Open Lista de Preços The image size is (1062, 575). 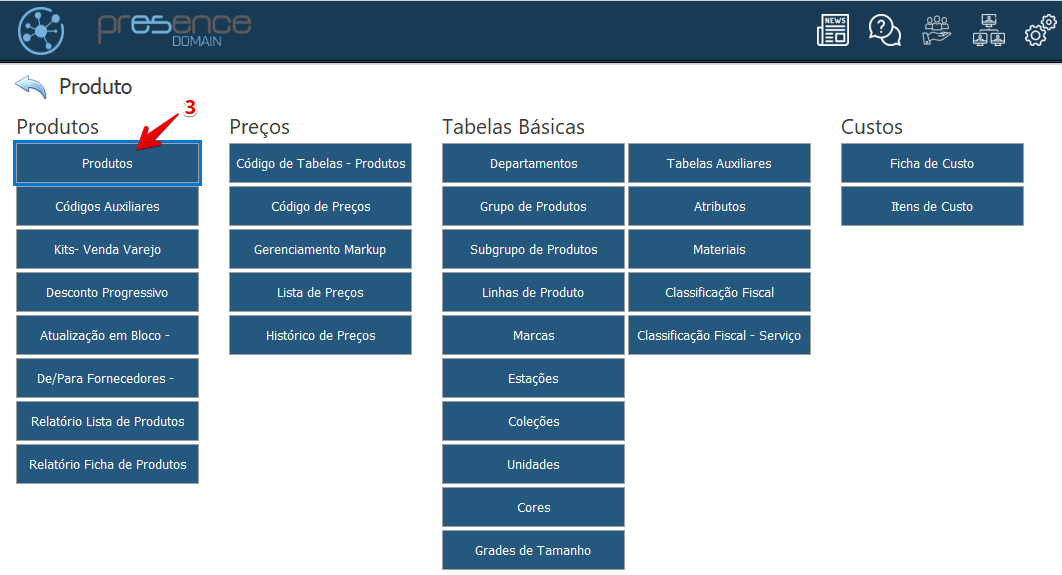point(320,293)
